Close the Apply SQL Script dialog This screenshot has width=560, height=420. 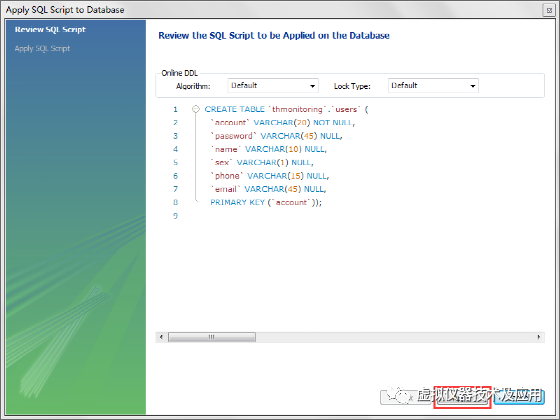pyautogui.click(x=549, y=10)
